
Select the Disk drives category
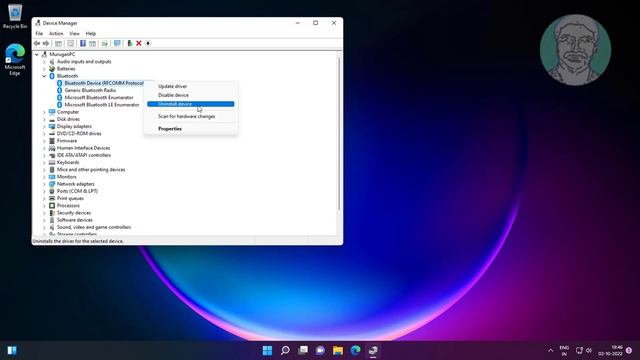68,119
